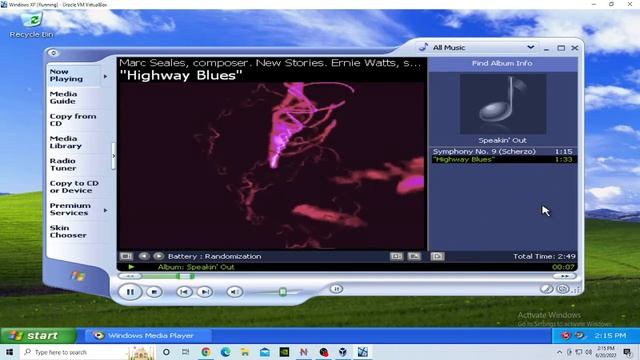Open Mail app from taskbar

264,352
